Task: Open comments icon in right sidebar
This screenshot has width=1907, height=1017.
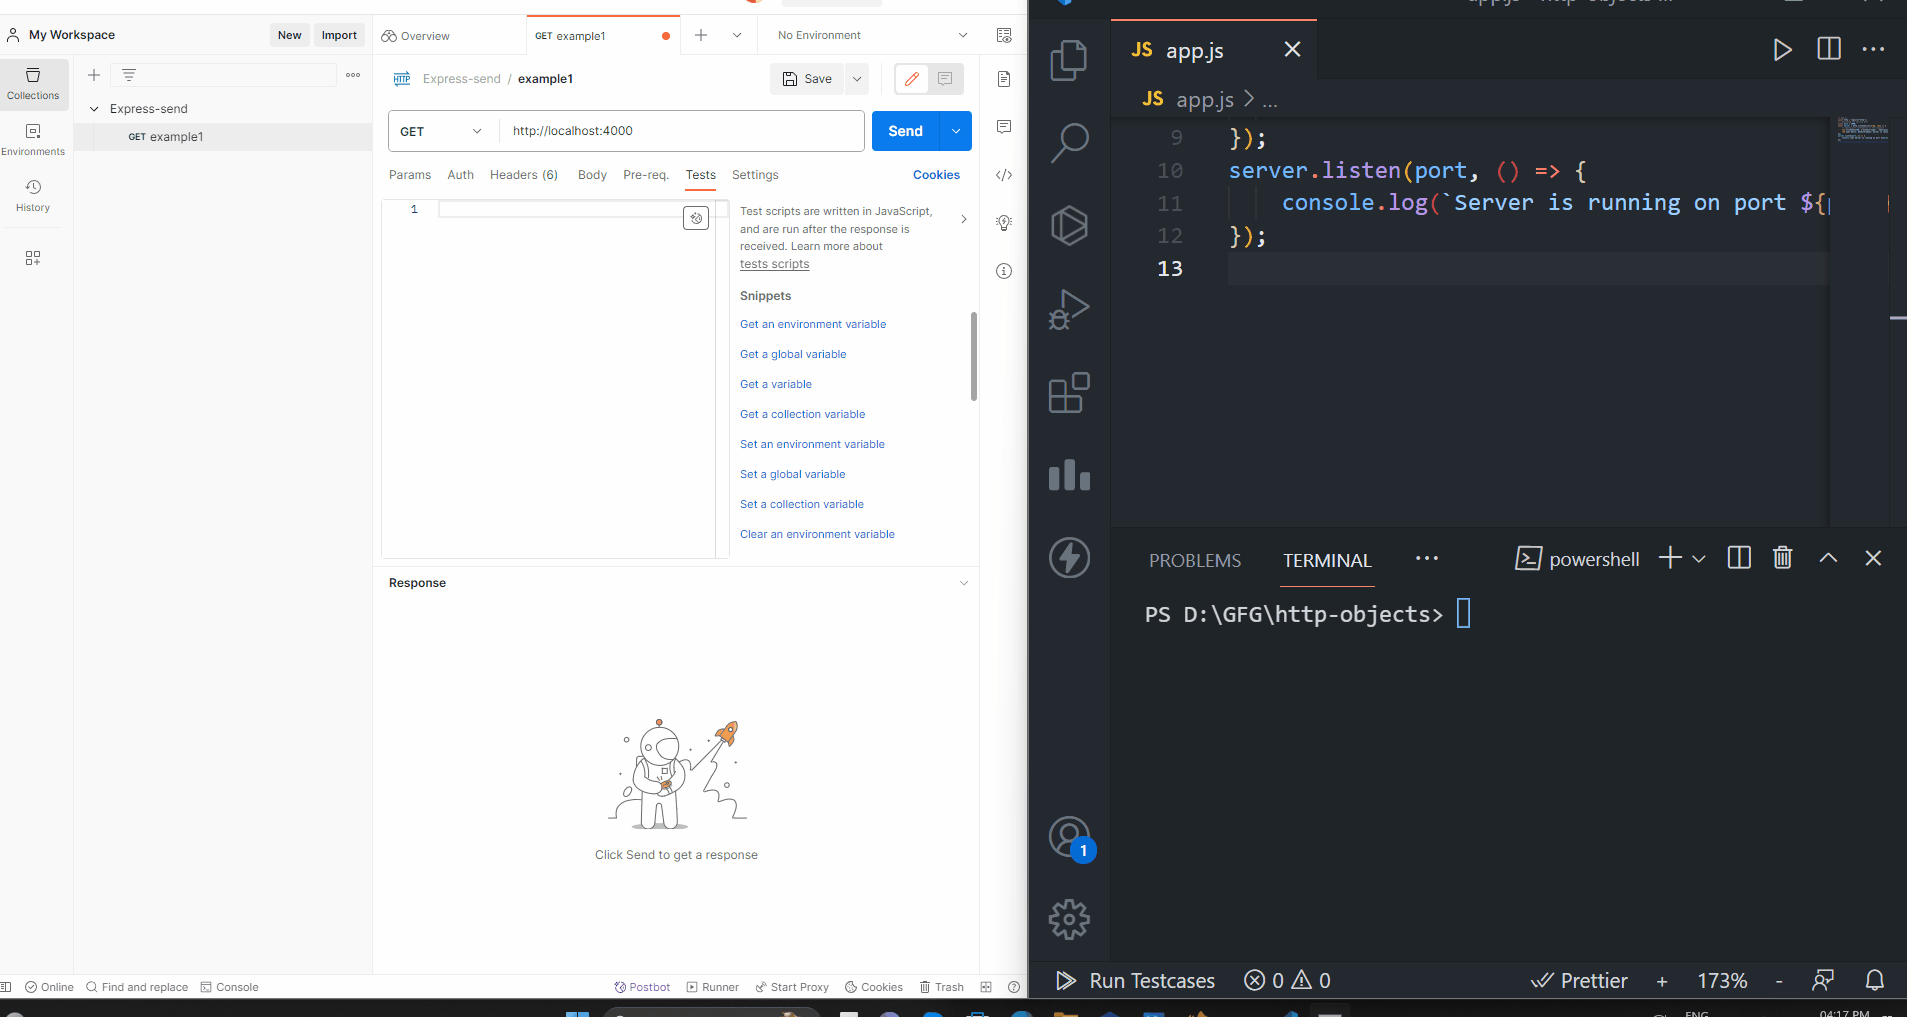Action: 1004,126
